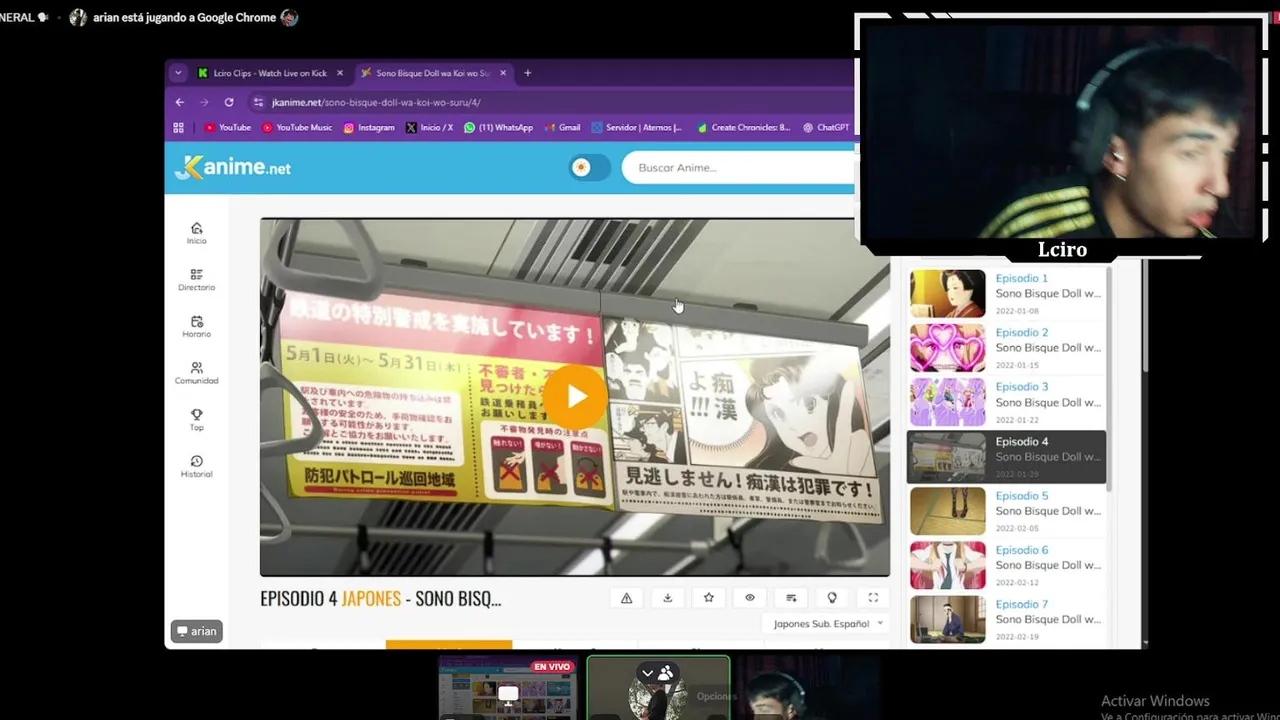Viewport: 1280px width, 720px height.
Task: Open the WhatsApp bookmark
Action: (x=498, y=127)
